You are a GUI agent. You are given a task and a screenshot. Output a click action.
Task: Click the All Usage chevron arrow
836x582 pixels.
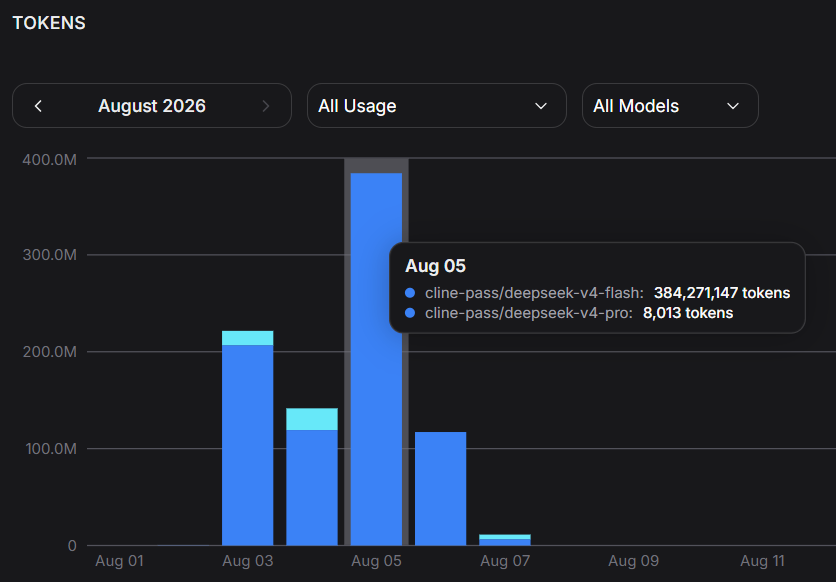coord(541,106)
